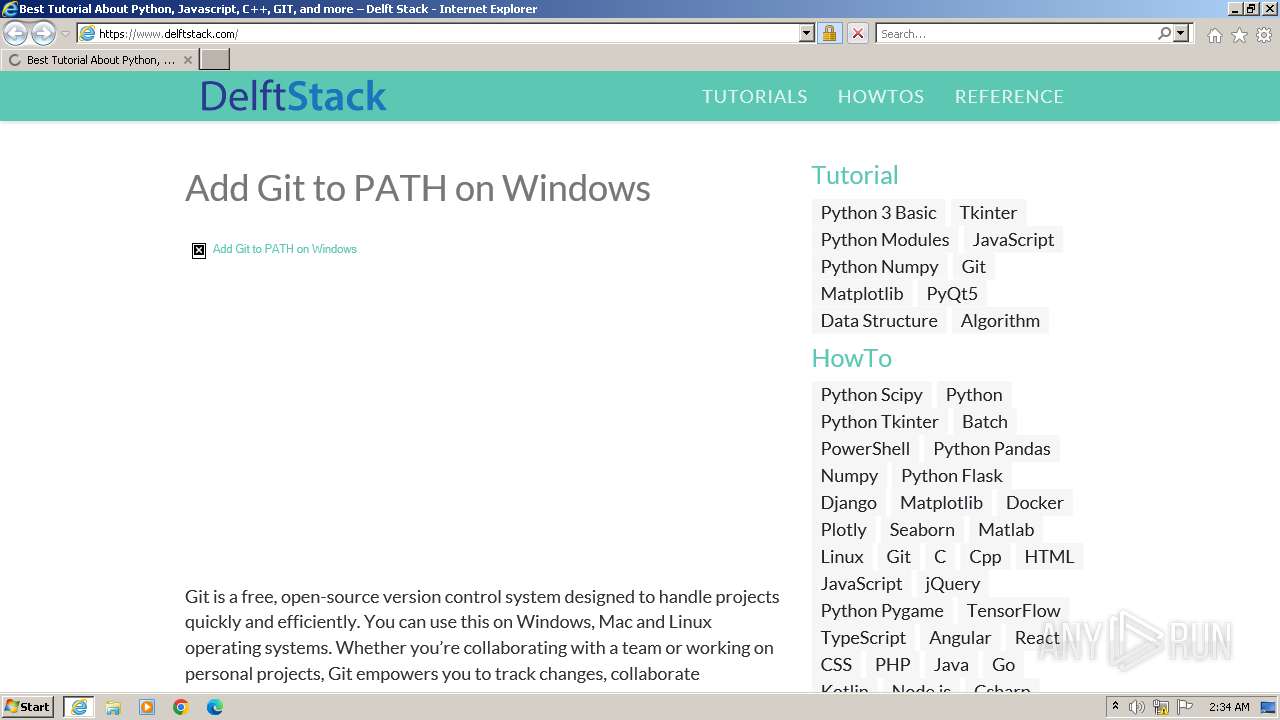Open the Python Scipy howto
This screenshot has width=1280, height=720.
point(871,394)
